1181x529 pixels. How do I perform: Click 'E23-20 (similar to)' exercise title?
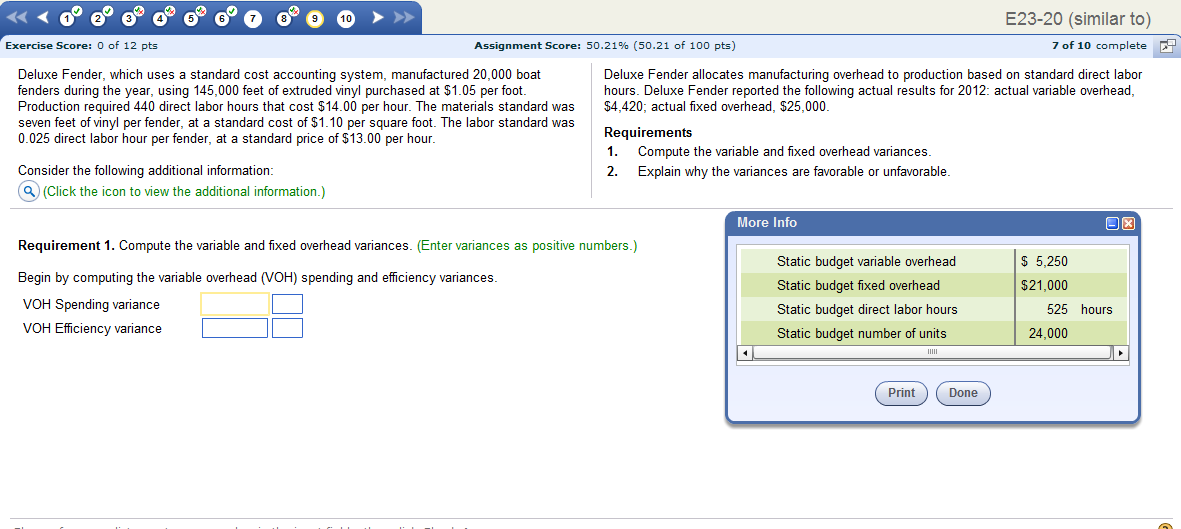[x=1079, y=18]
